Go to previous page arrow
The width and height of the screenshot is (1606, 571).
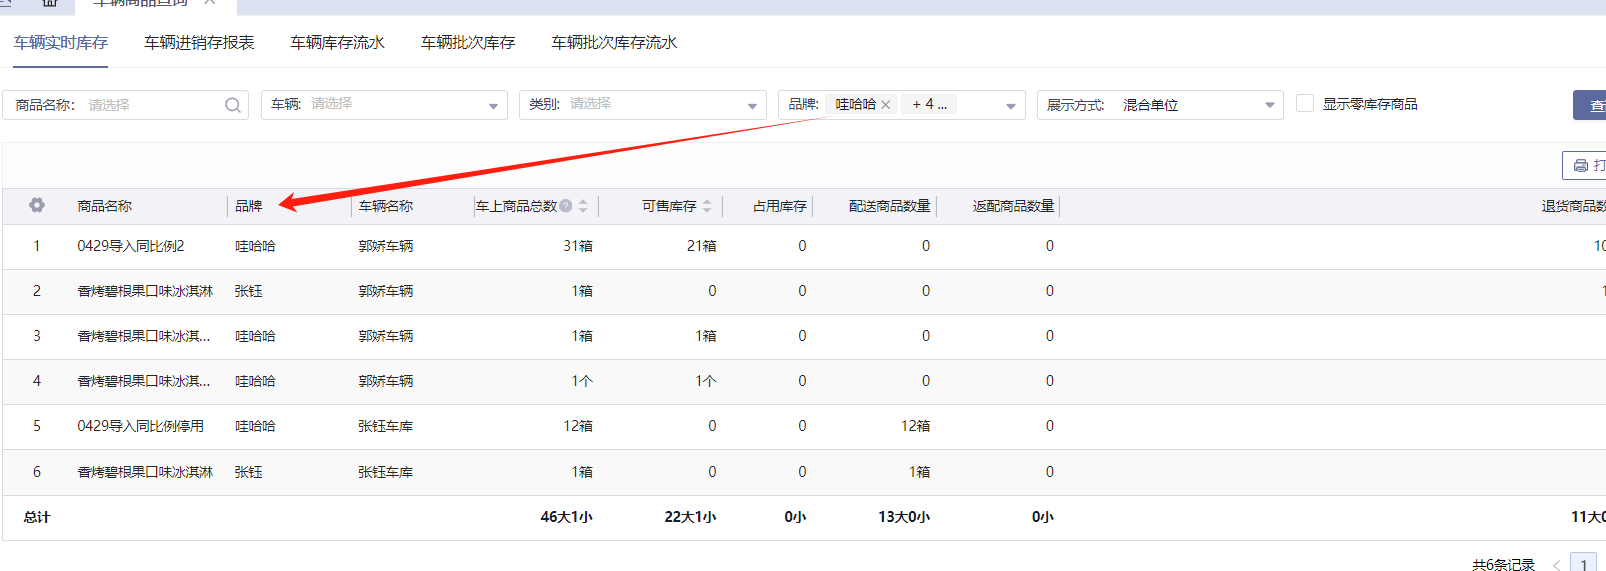click(x=1556, y=565)
